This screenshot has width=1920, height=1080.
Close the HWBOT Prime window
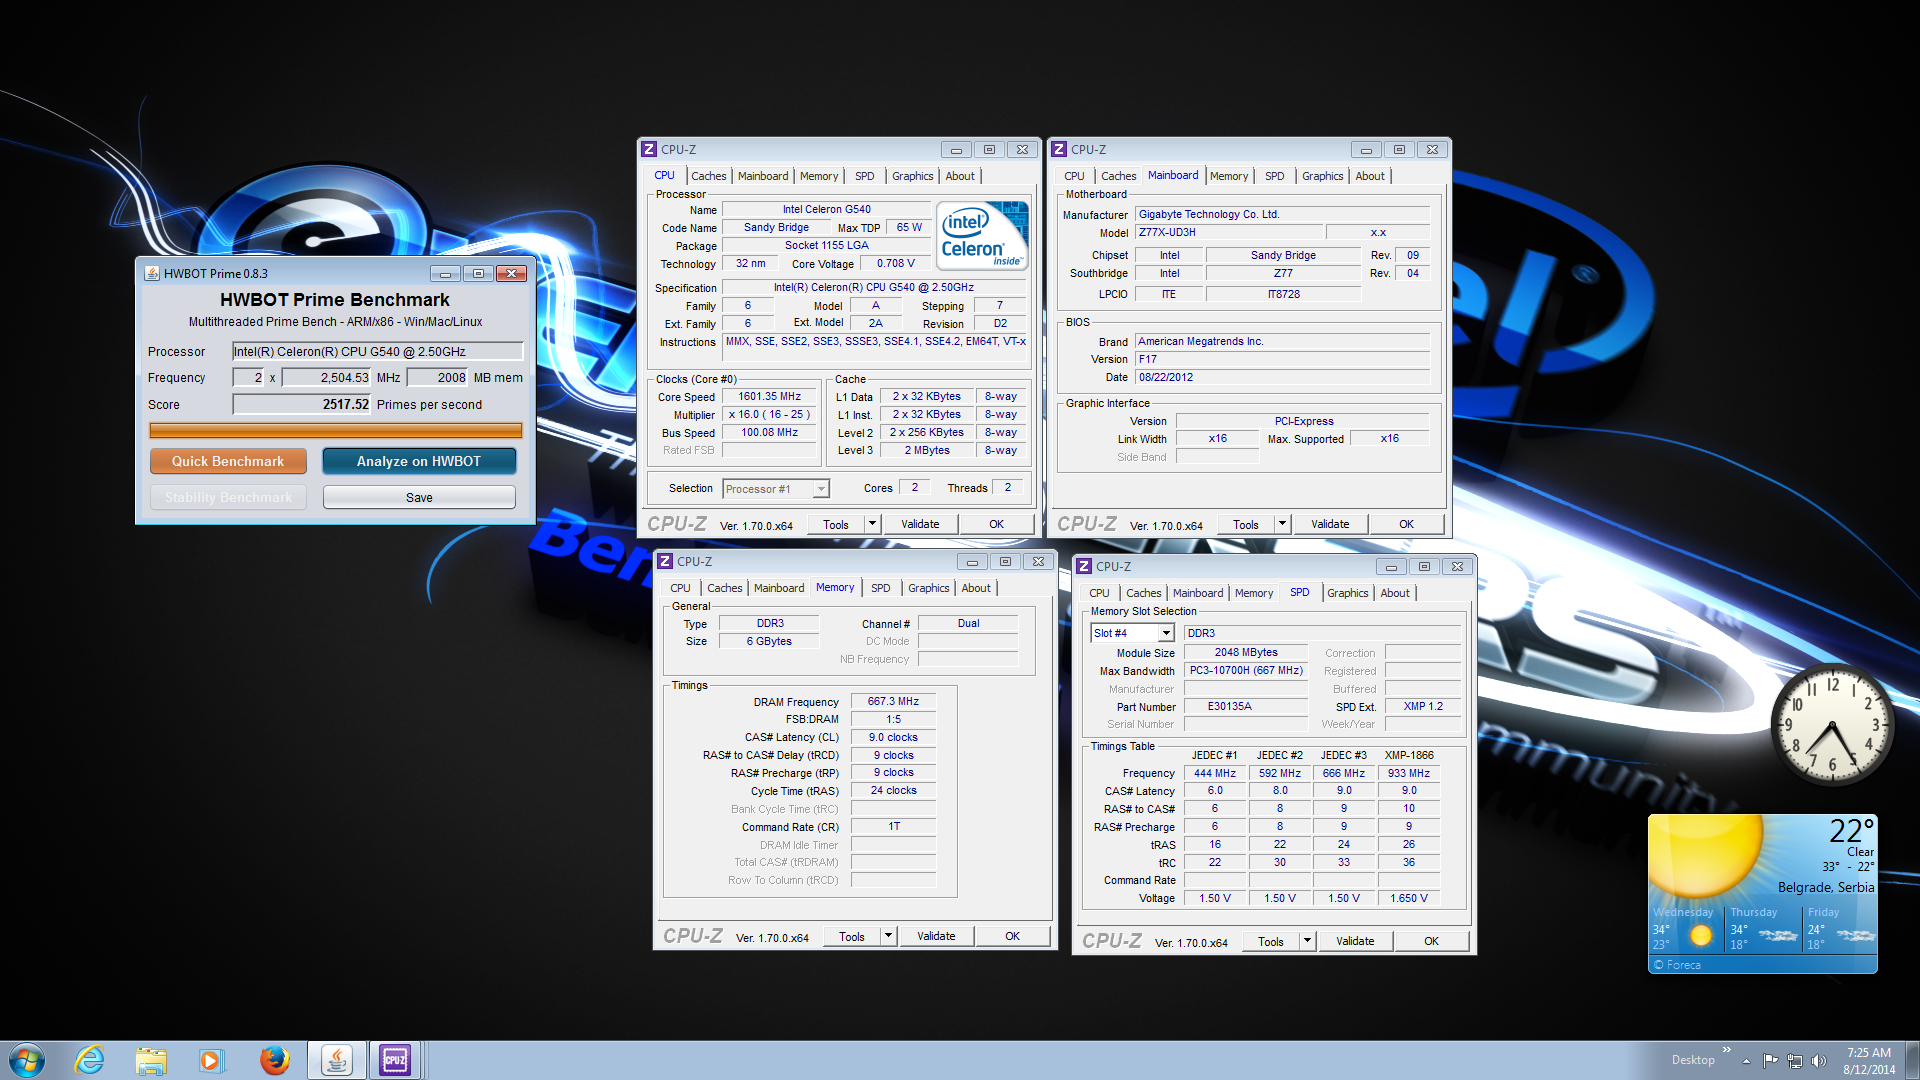pyautogui.click(x=511, y=273)
